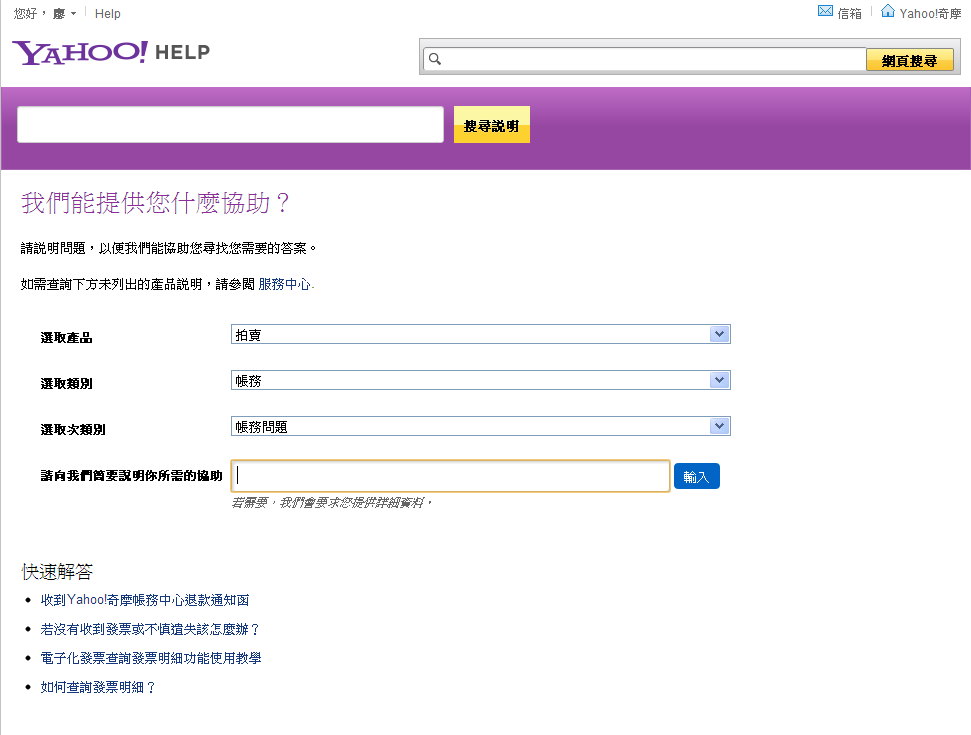The height and width of the screenshot is (735, 971).
Task: Click the 網頁搜尋 button
Action: pos(909,60)
